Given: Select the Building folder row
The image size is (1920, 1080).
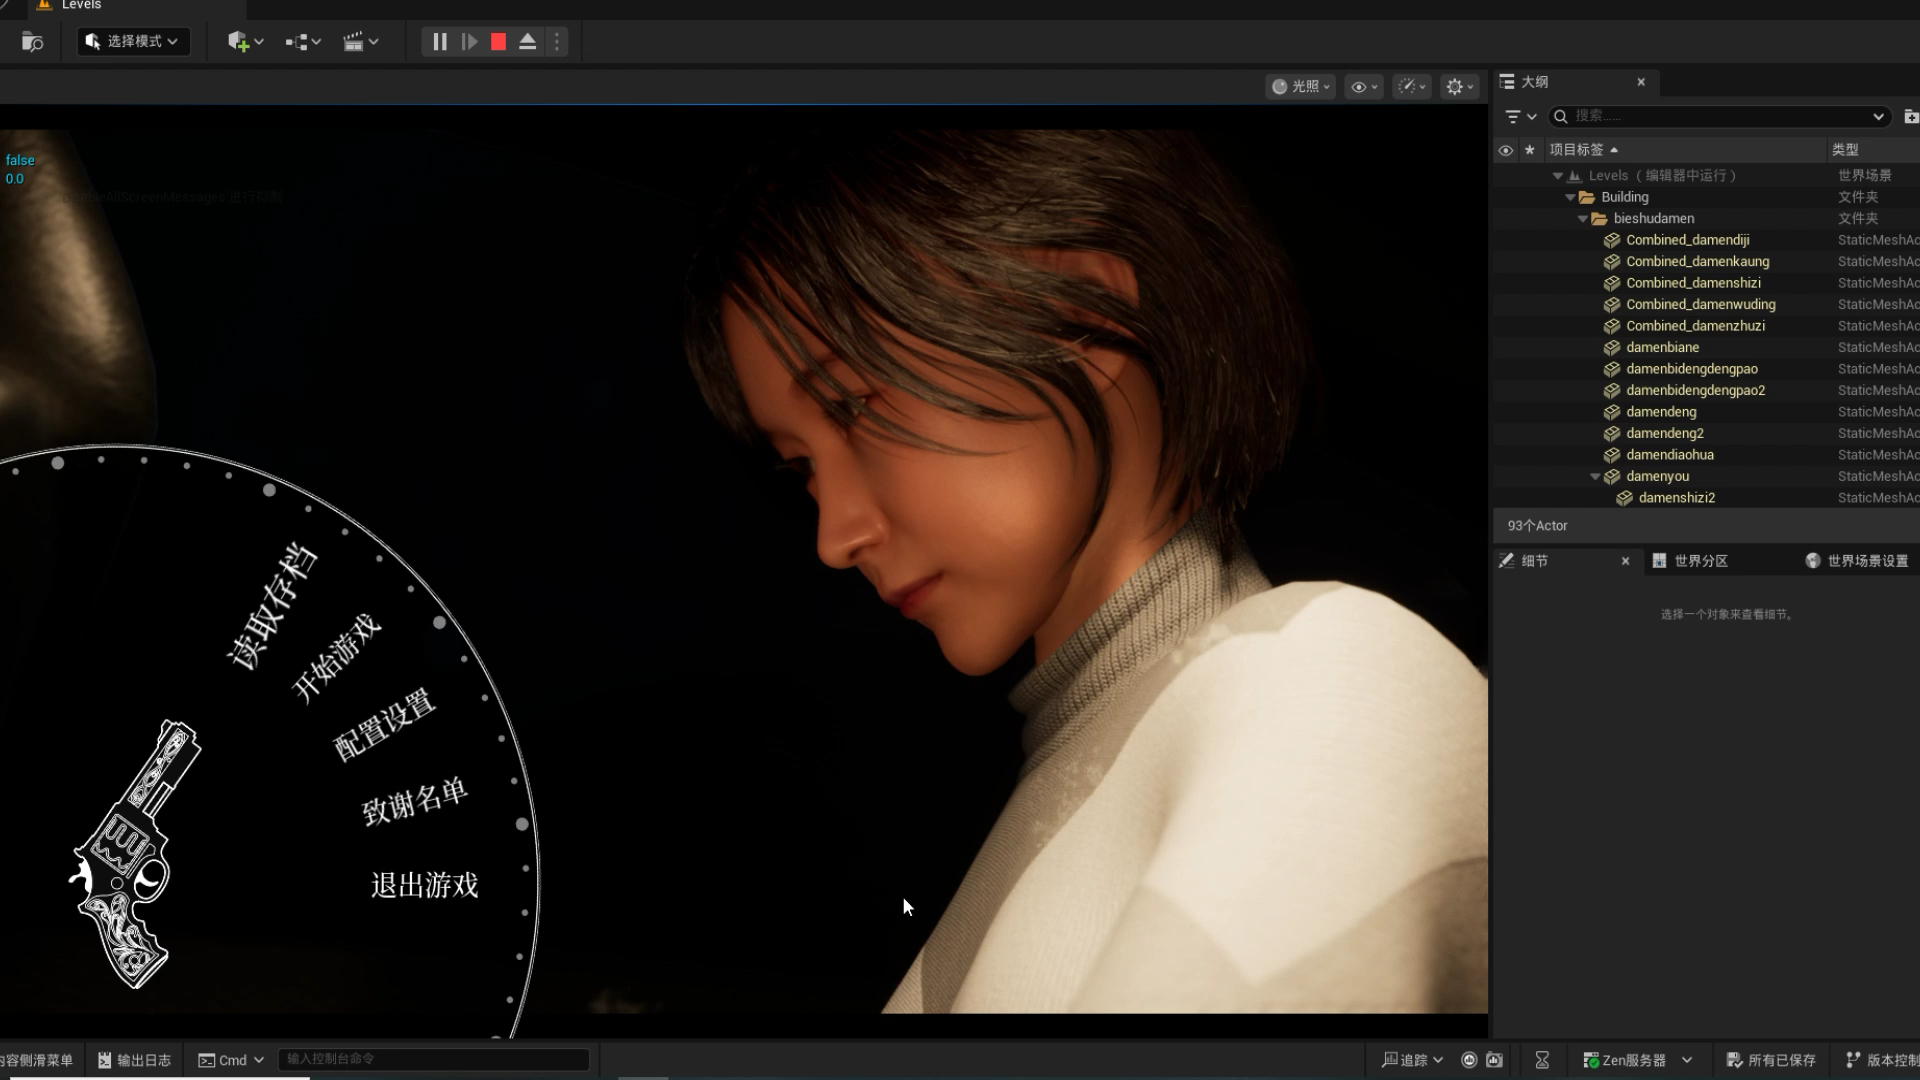Looking at the screenshot, I should pyautogui.click(x=1706, y=197).
